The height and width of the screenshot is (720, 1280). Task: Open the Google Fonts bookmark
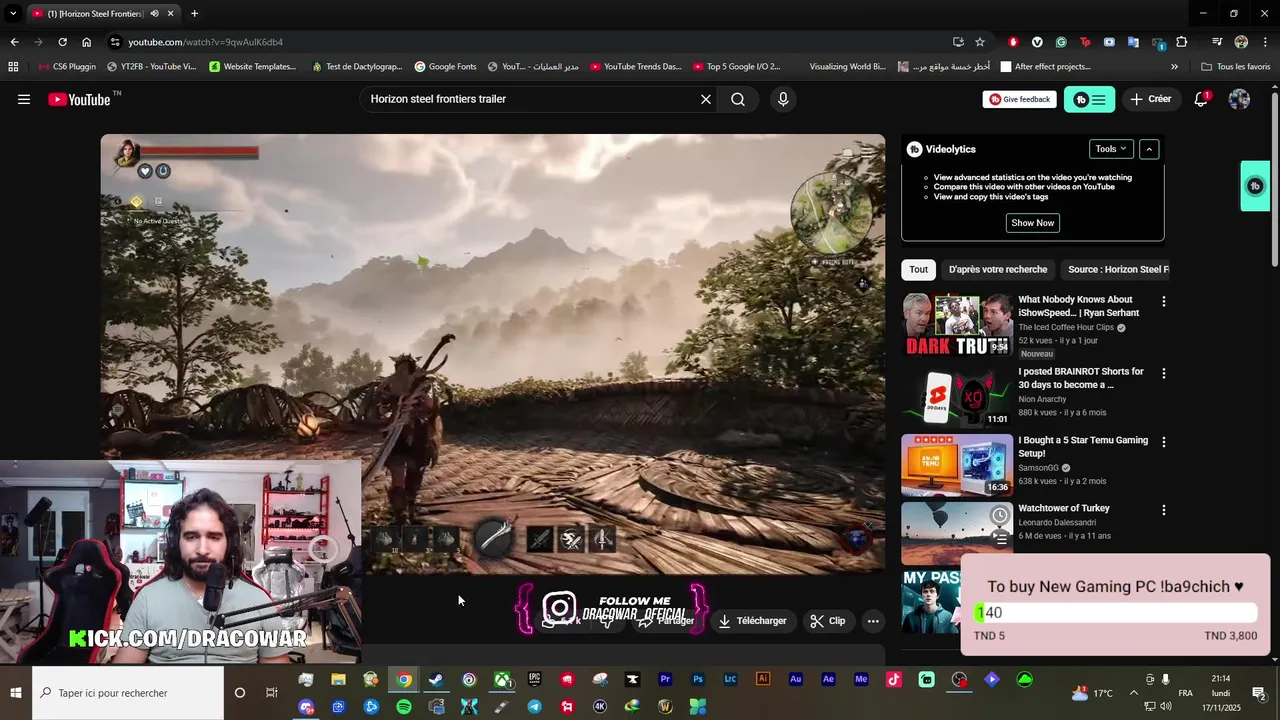click(x=445, y=67)
